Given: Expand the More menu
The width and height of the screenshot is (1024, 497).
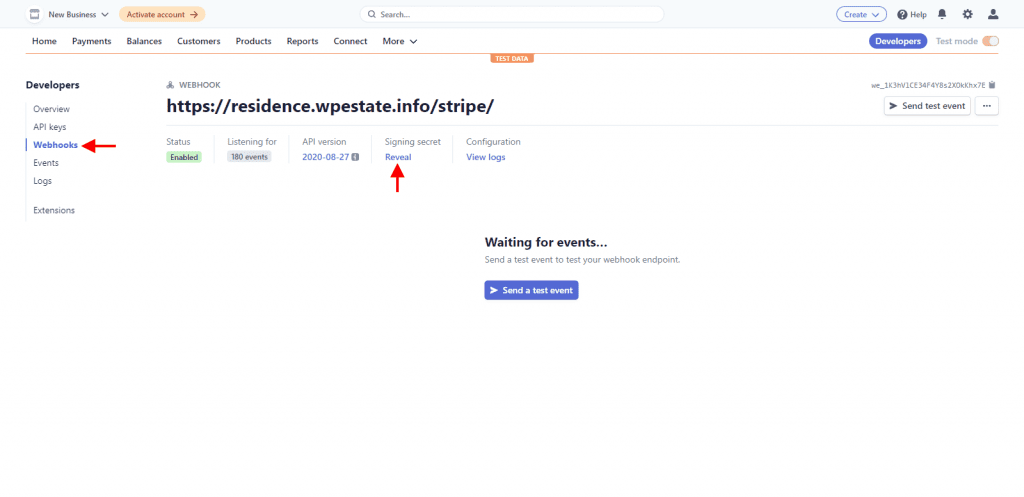Looking at the screenshot, I should [400, 41].
